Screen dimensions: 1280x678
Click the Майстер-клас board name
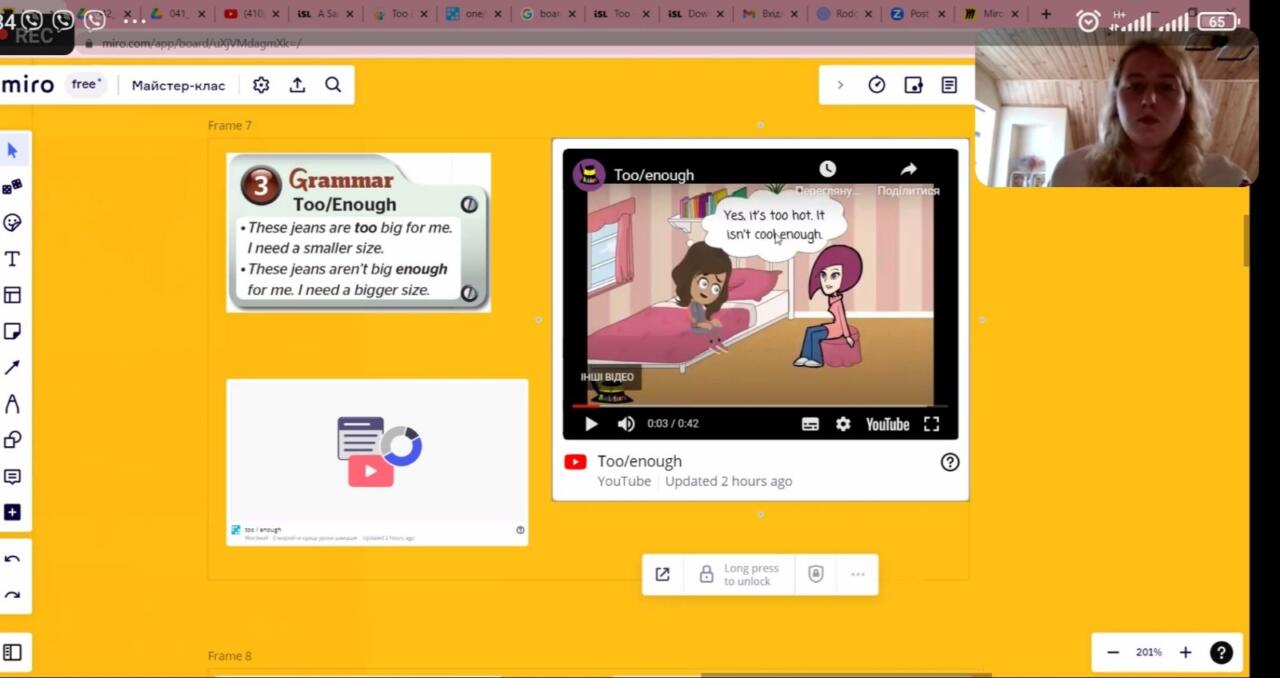pos(178,85)
